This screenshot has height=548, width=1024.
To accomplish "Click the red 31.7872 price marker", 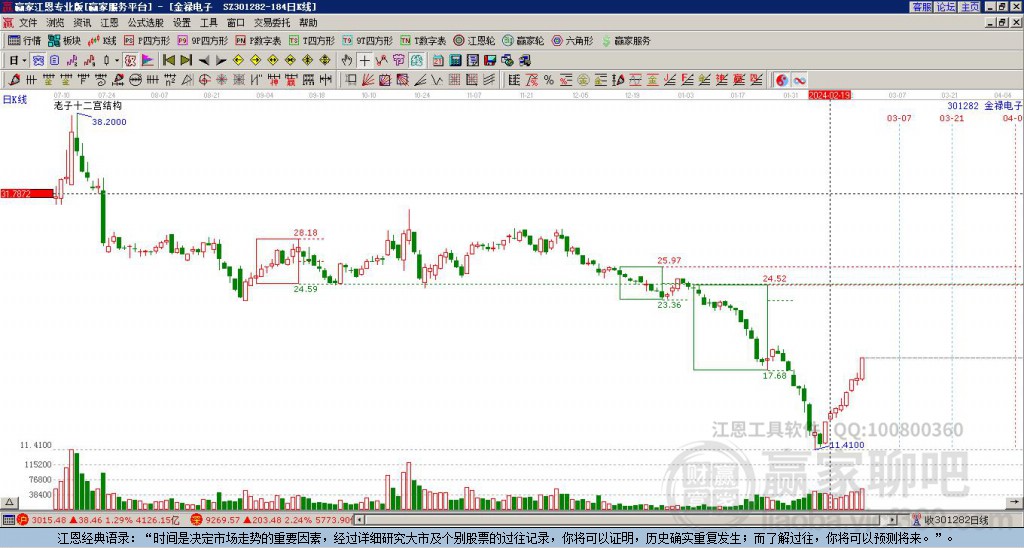I will 27,193.
